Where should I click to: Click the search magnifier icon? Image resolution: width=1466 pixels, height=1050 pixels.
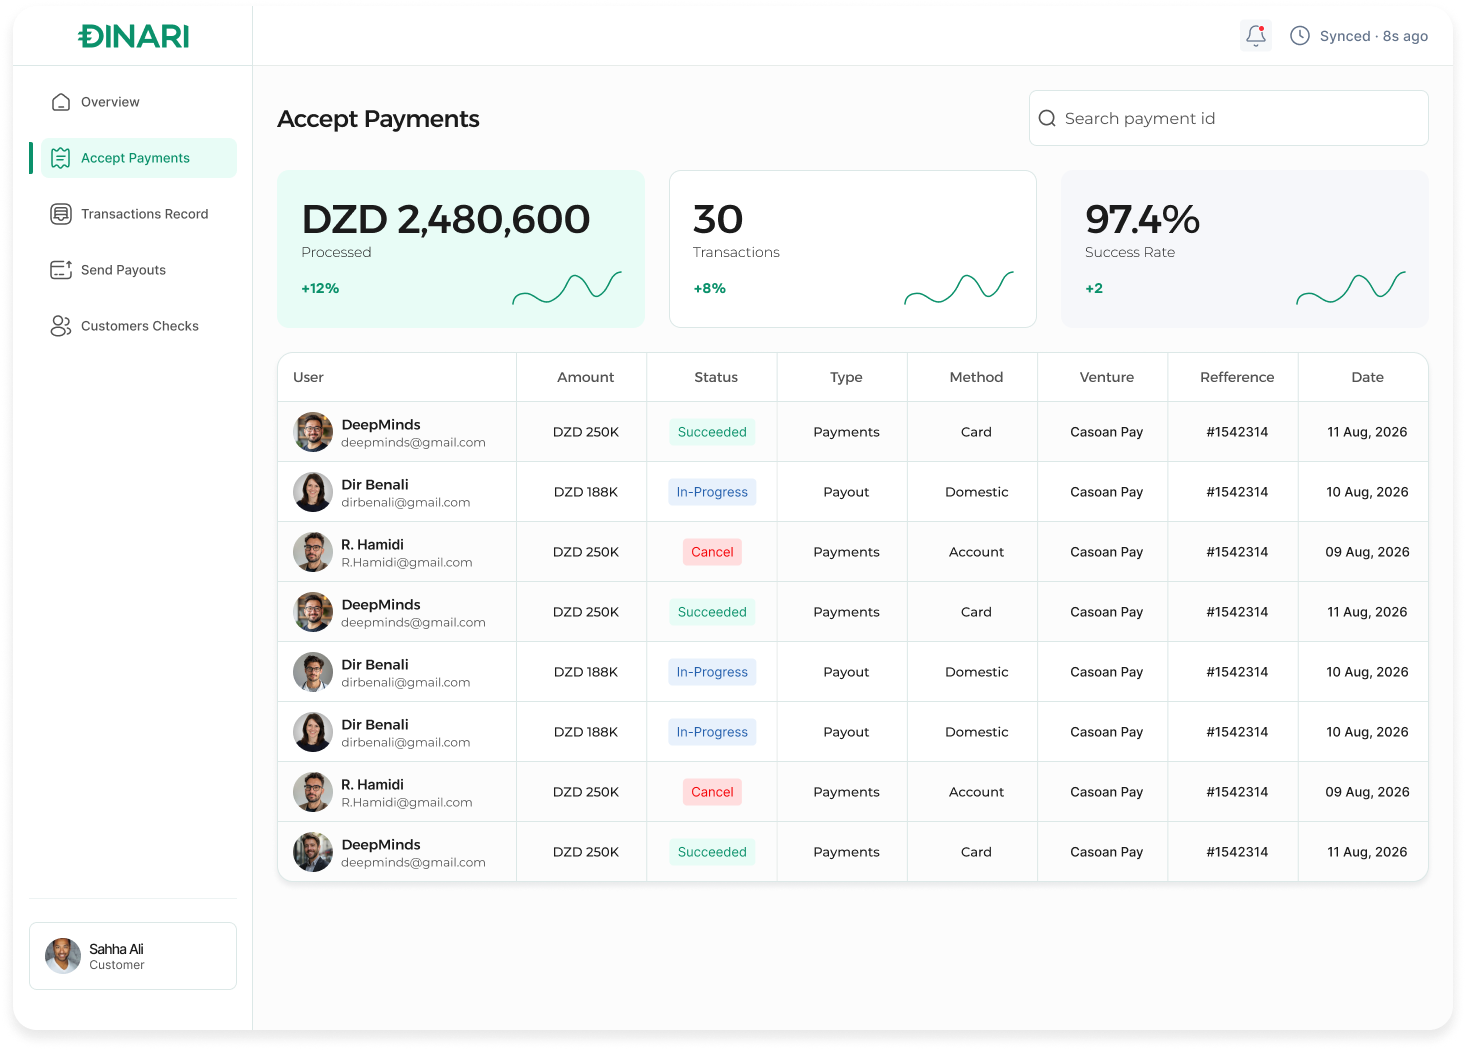(x=1047, y=118)
